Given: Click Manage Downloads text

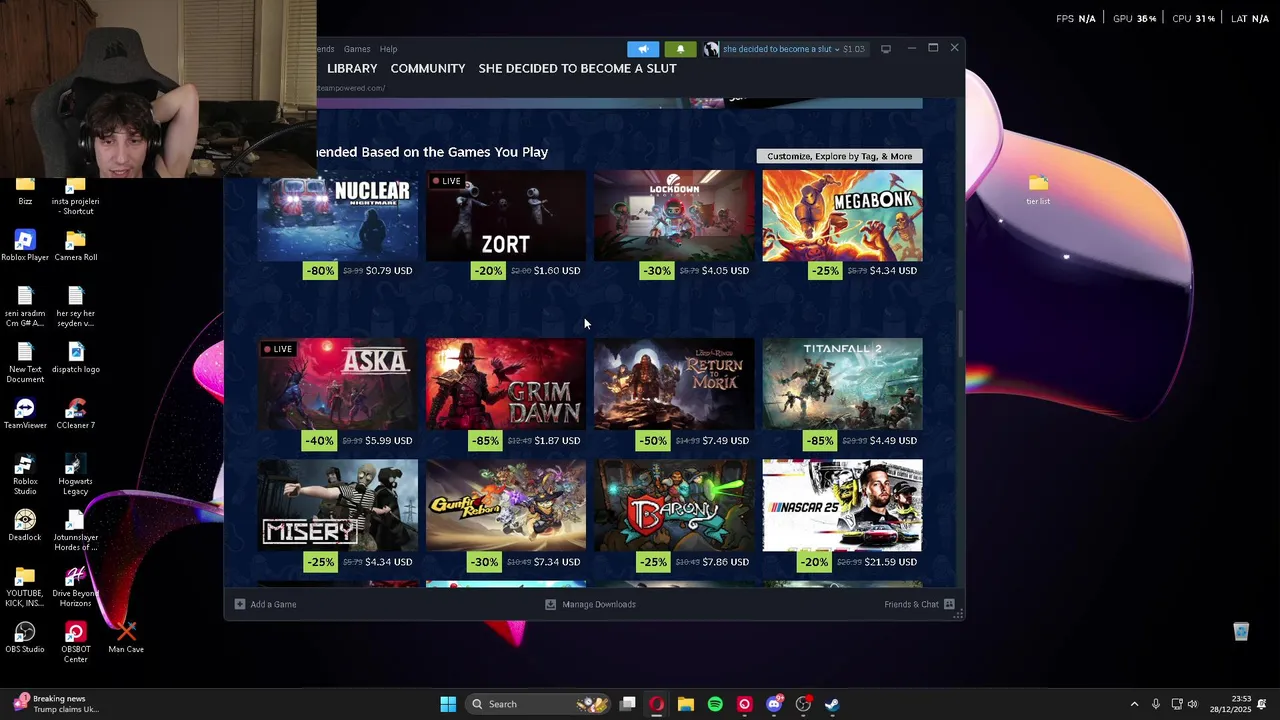Looking at the screenshot, I should click(599, 604).
